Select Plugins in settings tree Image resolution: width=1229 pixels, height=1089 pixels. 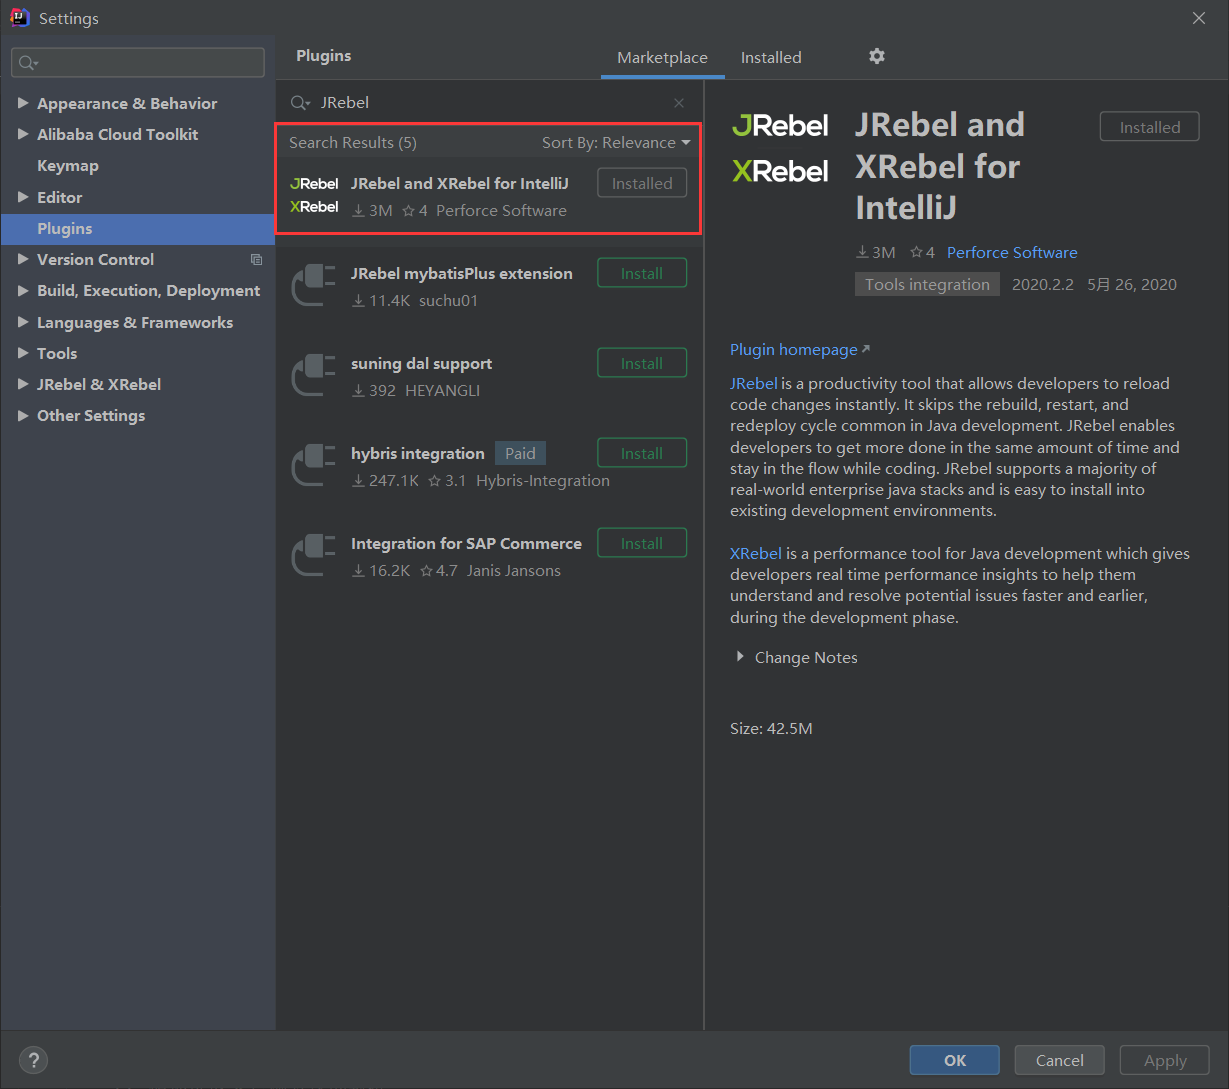click(138, 228)
